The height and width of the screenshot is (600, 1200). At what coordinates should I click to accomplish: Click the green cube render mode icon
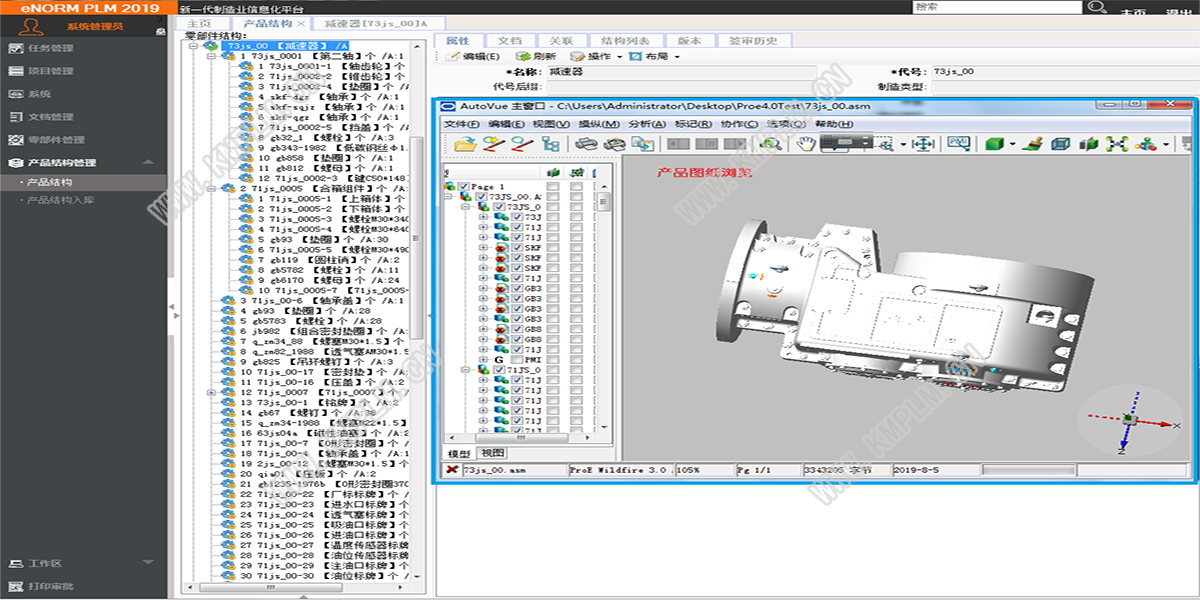pyautogui.click(x=994, y=144)
